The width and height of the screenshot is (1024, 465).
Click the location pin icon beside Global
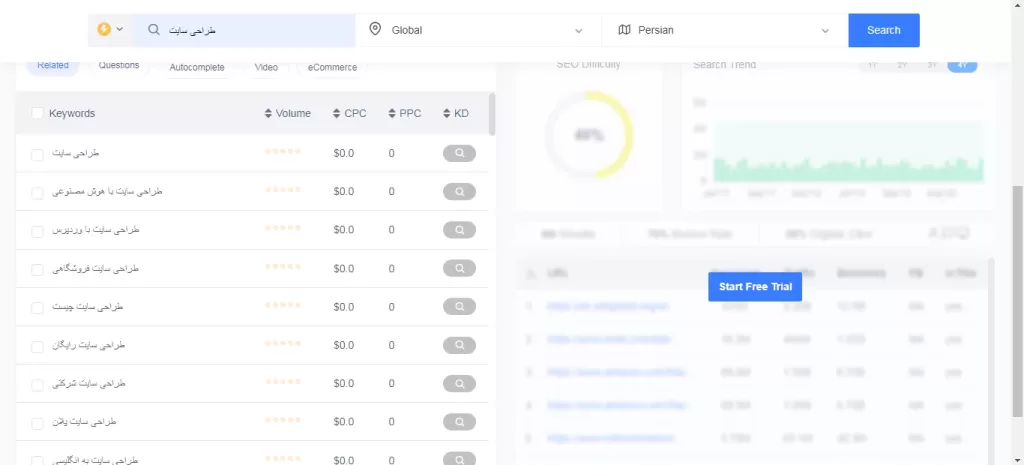[375, 30]
